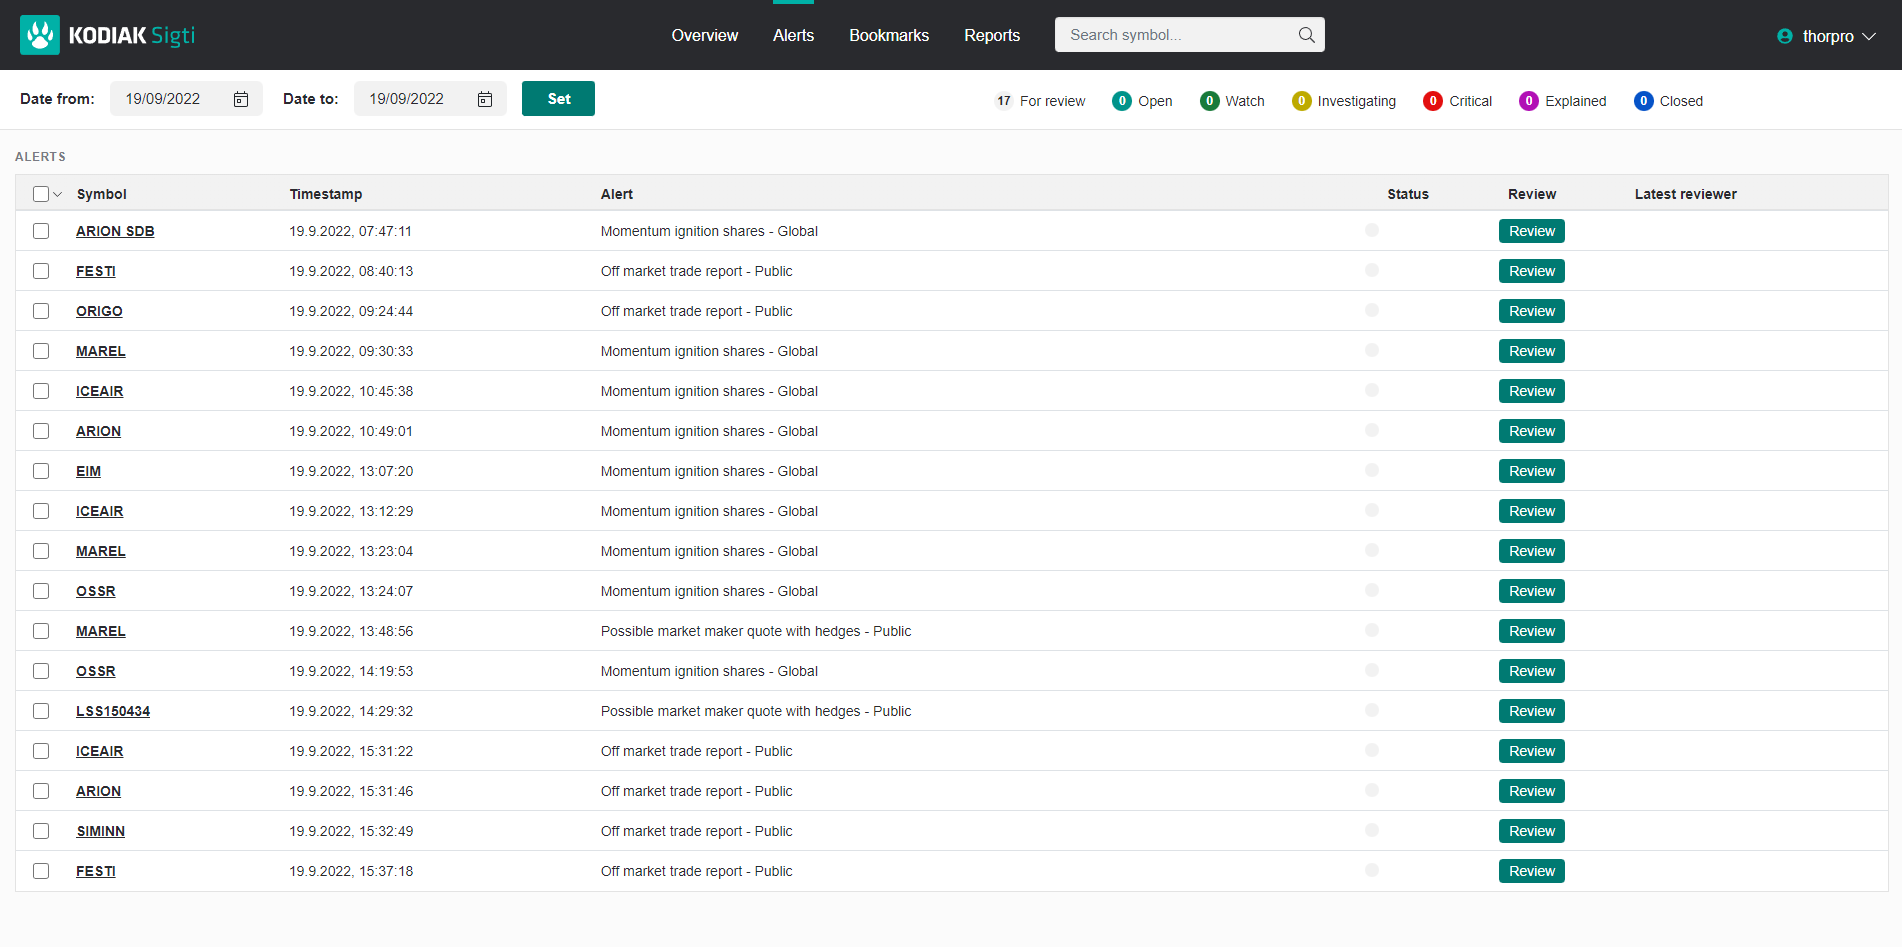Check the ARION SDB row checkbox
The image size is (1902, 947).
coord(41,231)
